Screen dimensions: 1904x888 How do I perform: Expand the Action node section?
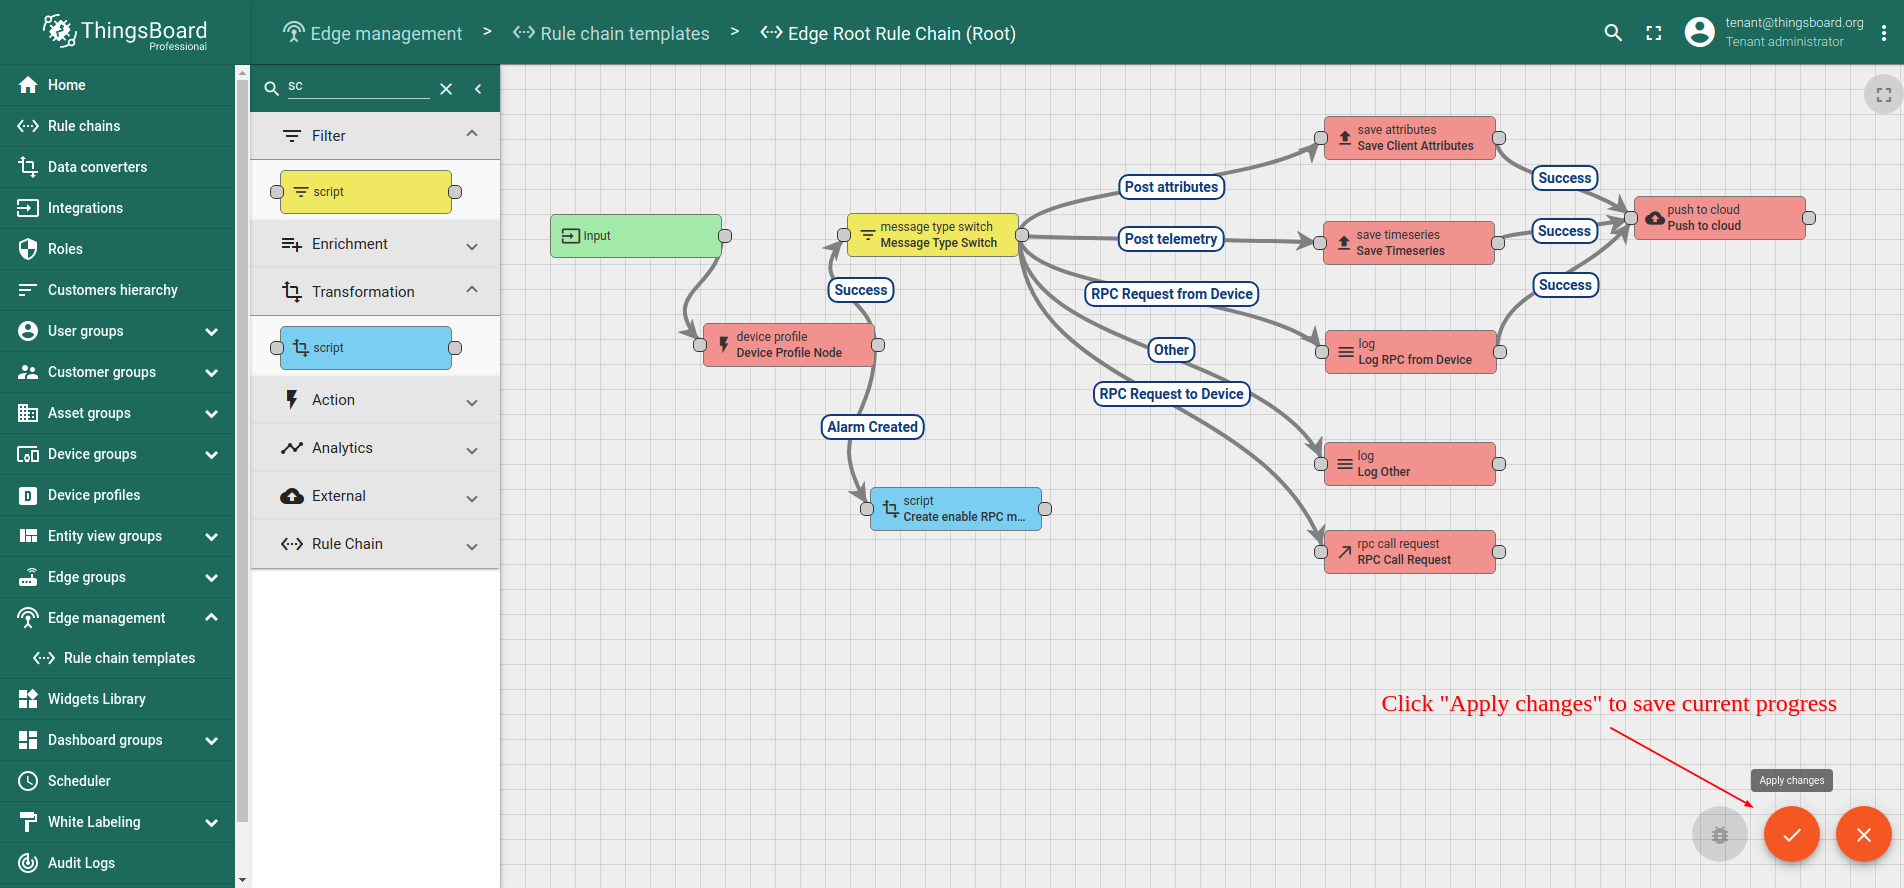click(x=472, y=401)
